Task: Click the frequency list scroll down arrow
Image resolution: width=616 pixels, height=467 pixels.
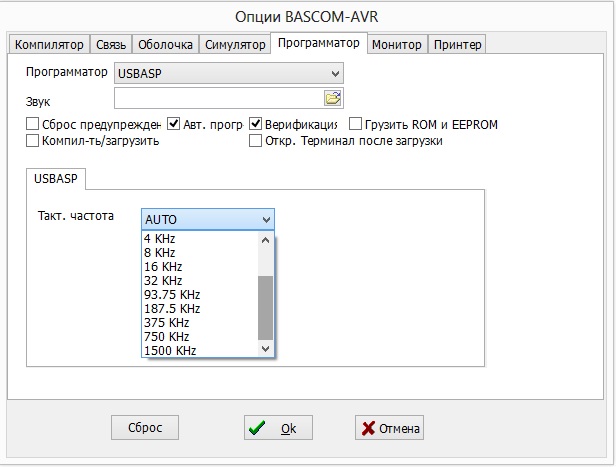Action: click(x=266, y=348)
